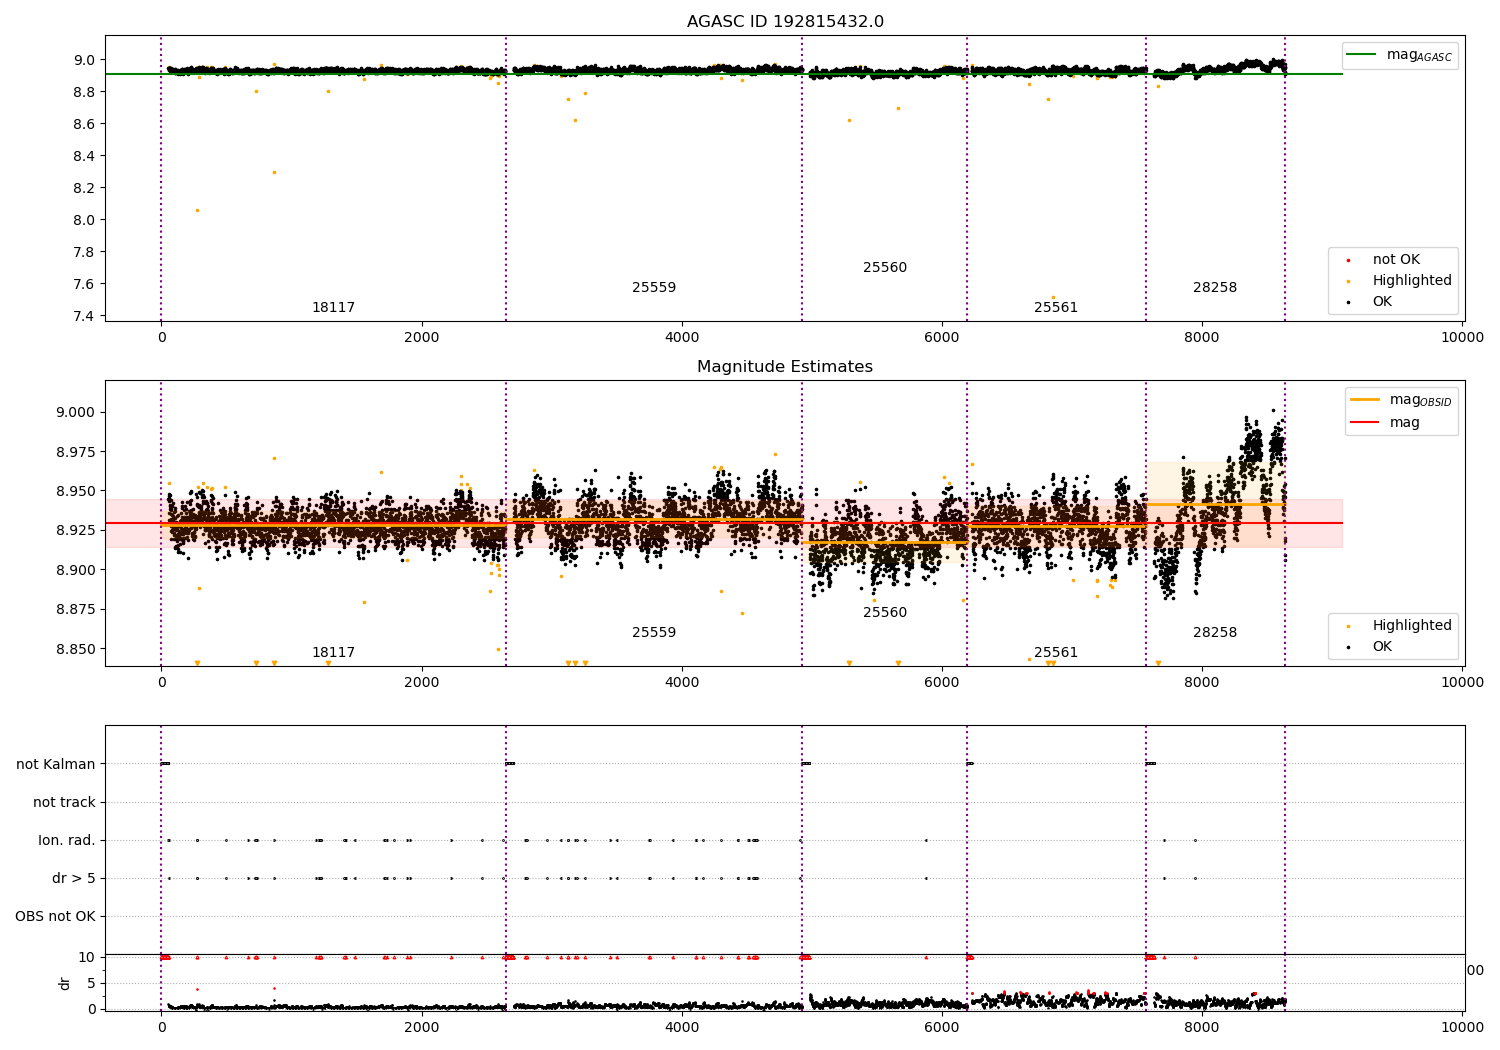
Task: Click y-axis tick '8.0' in top plot
Action: click(x=84, y=220)
